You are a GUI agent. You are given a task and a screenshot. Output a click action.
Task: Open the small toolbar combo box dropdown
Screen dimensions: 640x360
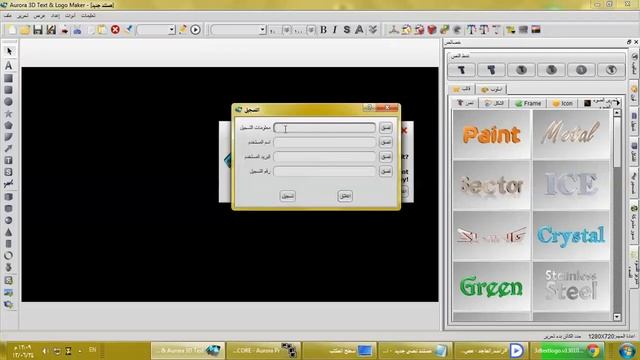pyautogui.click(x=172, y=30)
